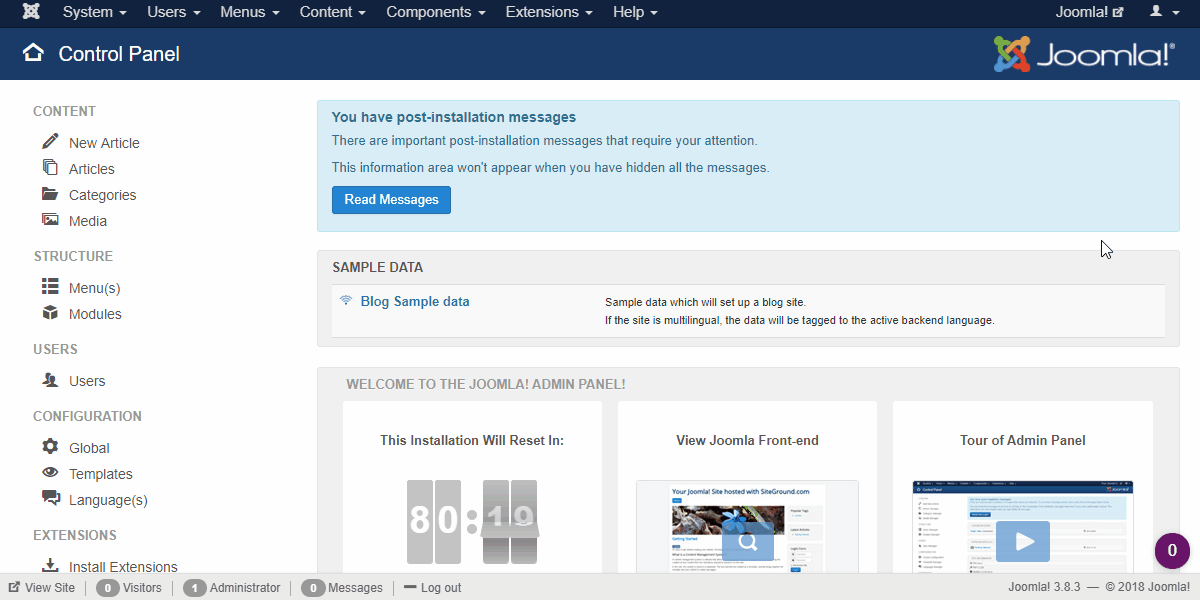Click the Read Messages button

point(391,200)
